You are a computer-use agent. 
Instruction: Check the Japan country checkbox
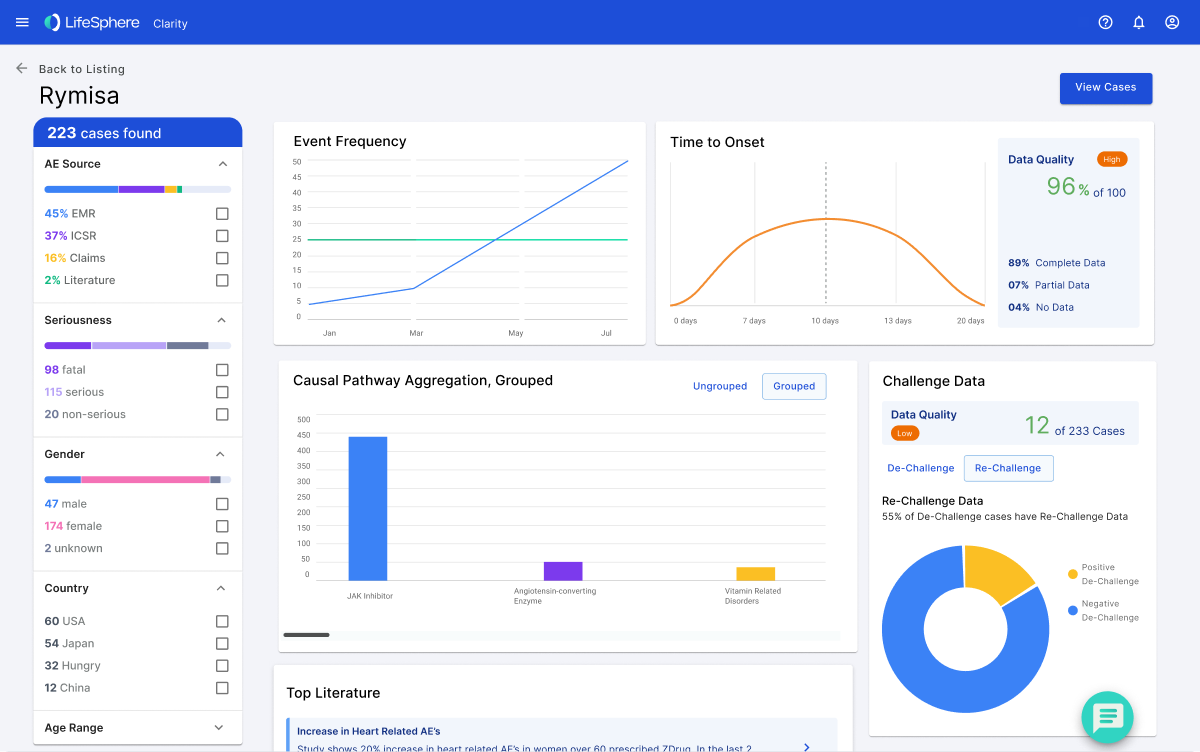(222, 643)
